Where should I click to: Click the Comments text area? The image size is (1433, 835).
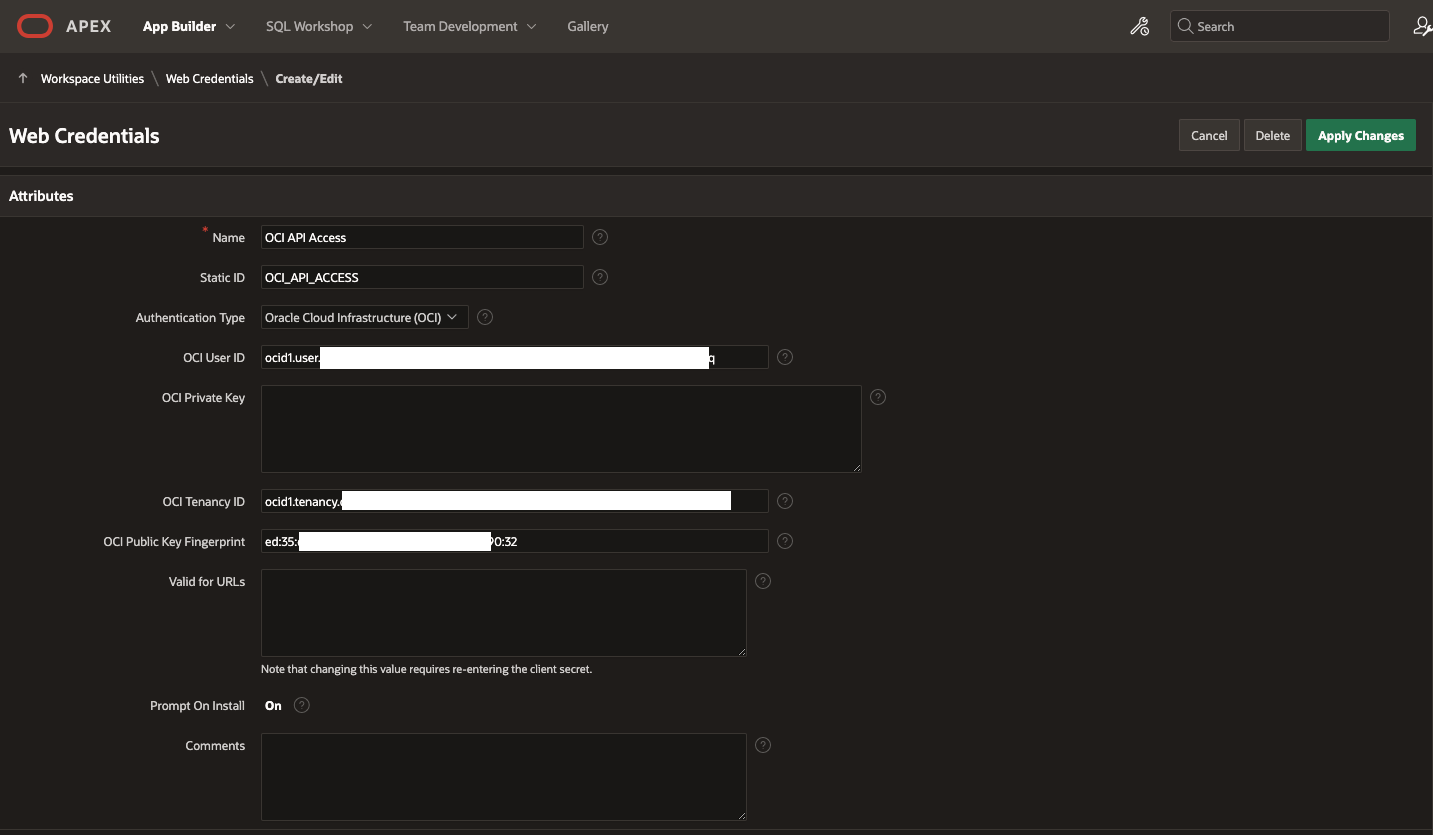[x=504, y=777]
